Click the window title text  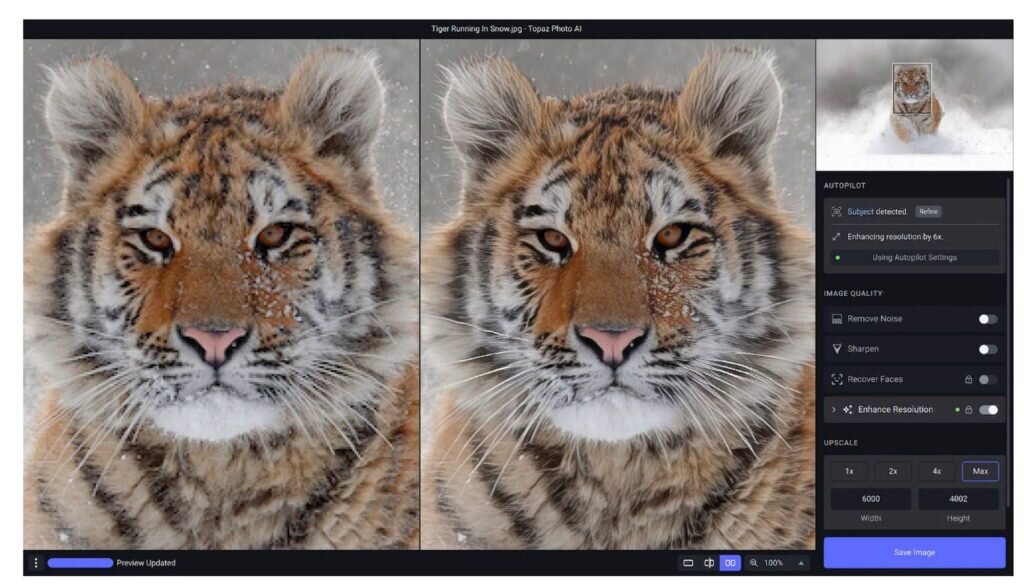pyautogui.click(x=506, y=29)
